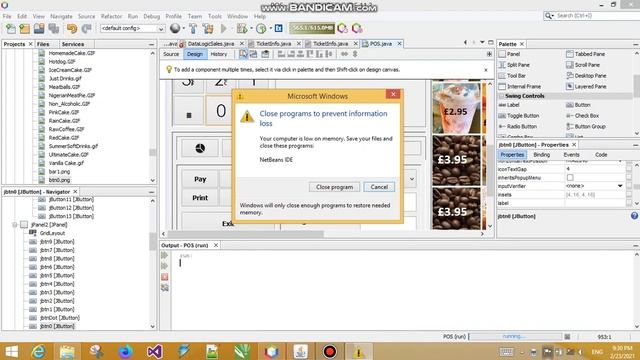The width and height of the screenshot is (640, 360).
Task: Open the File menu
Action: point(7,16)
